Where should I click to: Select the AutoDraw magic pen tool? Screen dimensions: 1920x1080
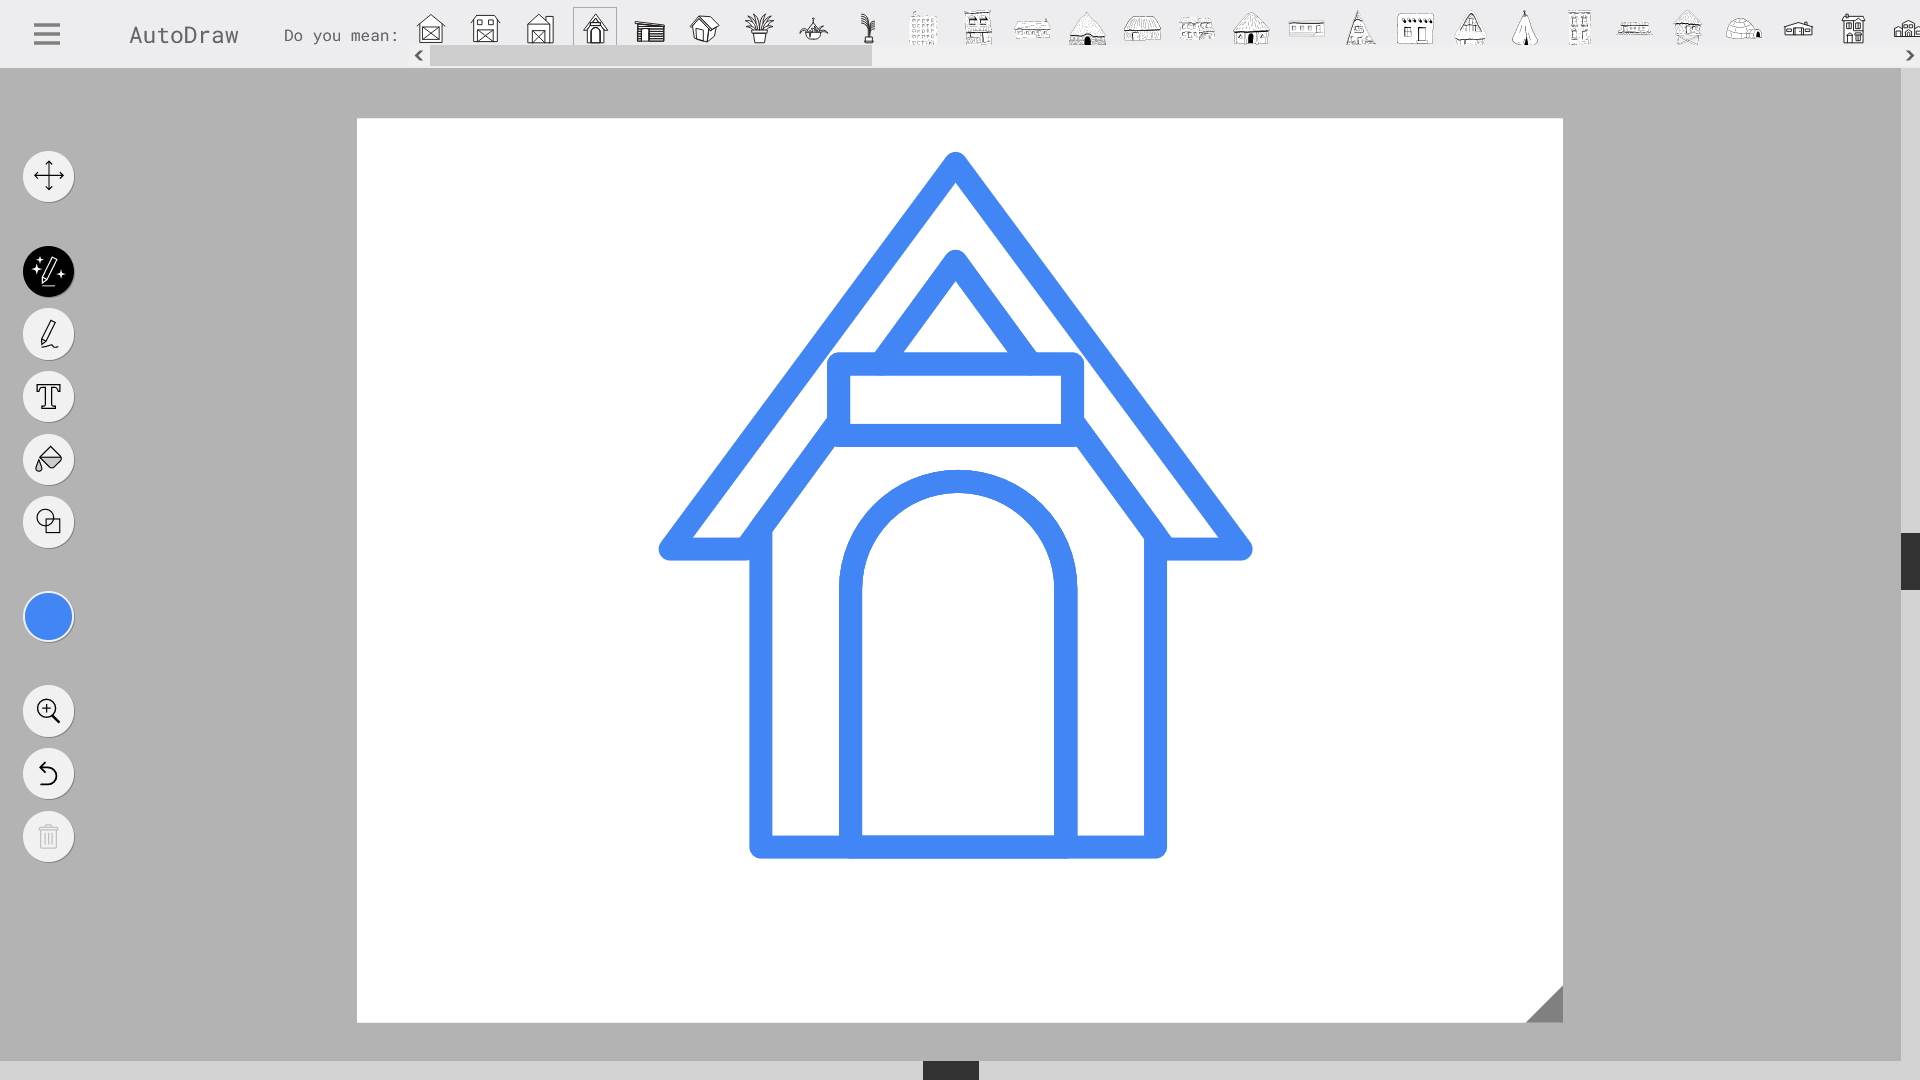[x=48, y=271]
